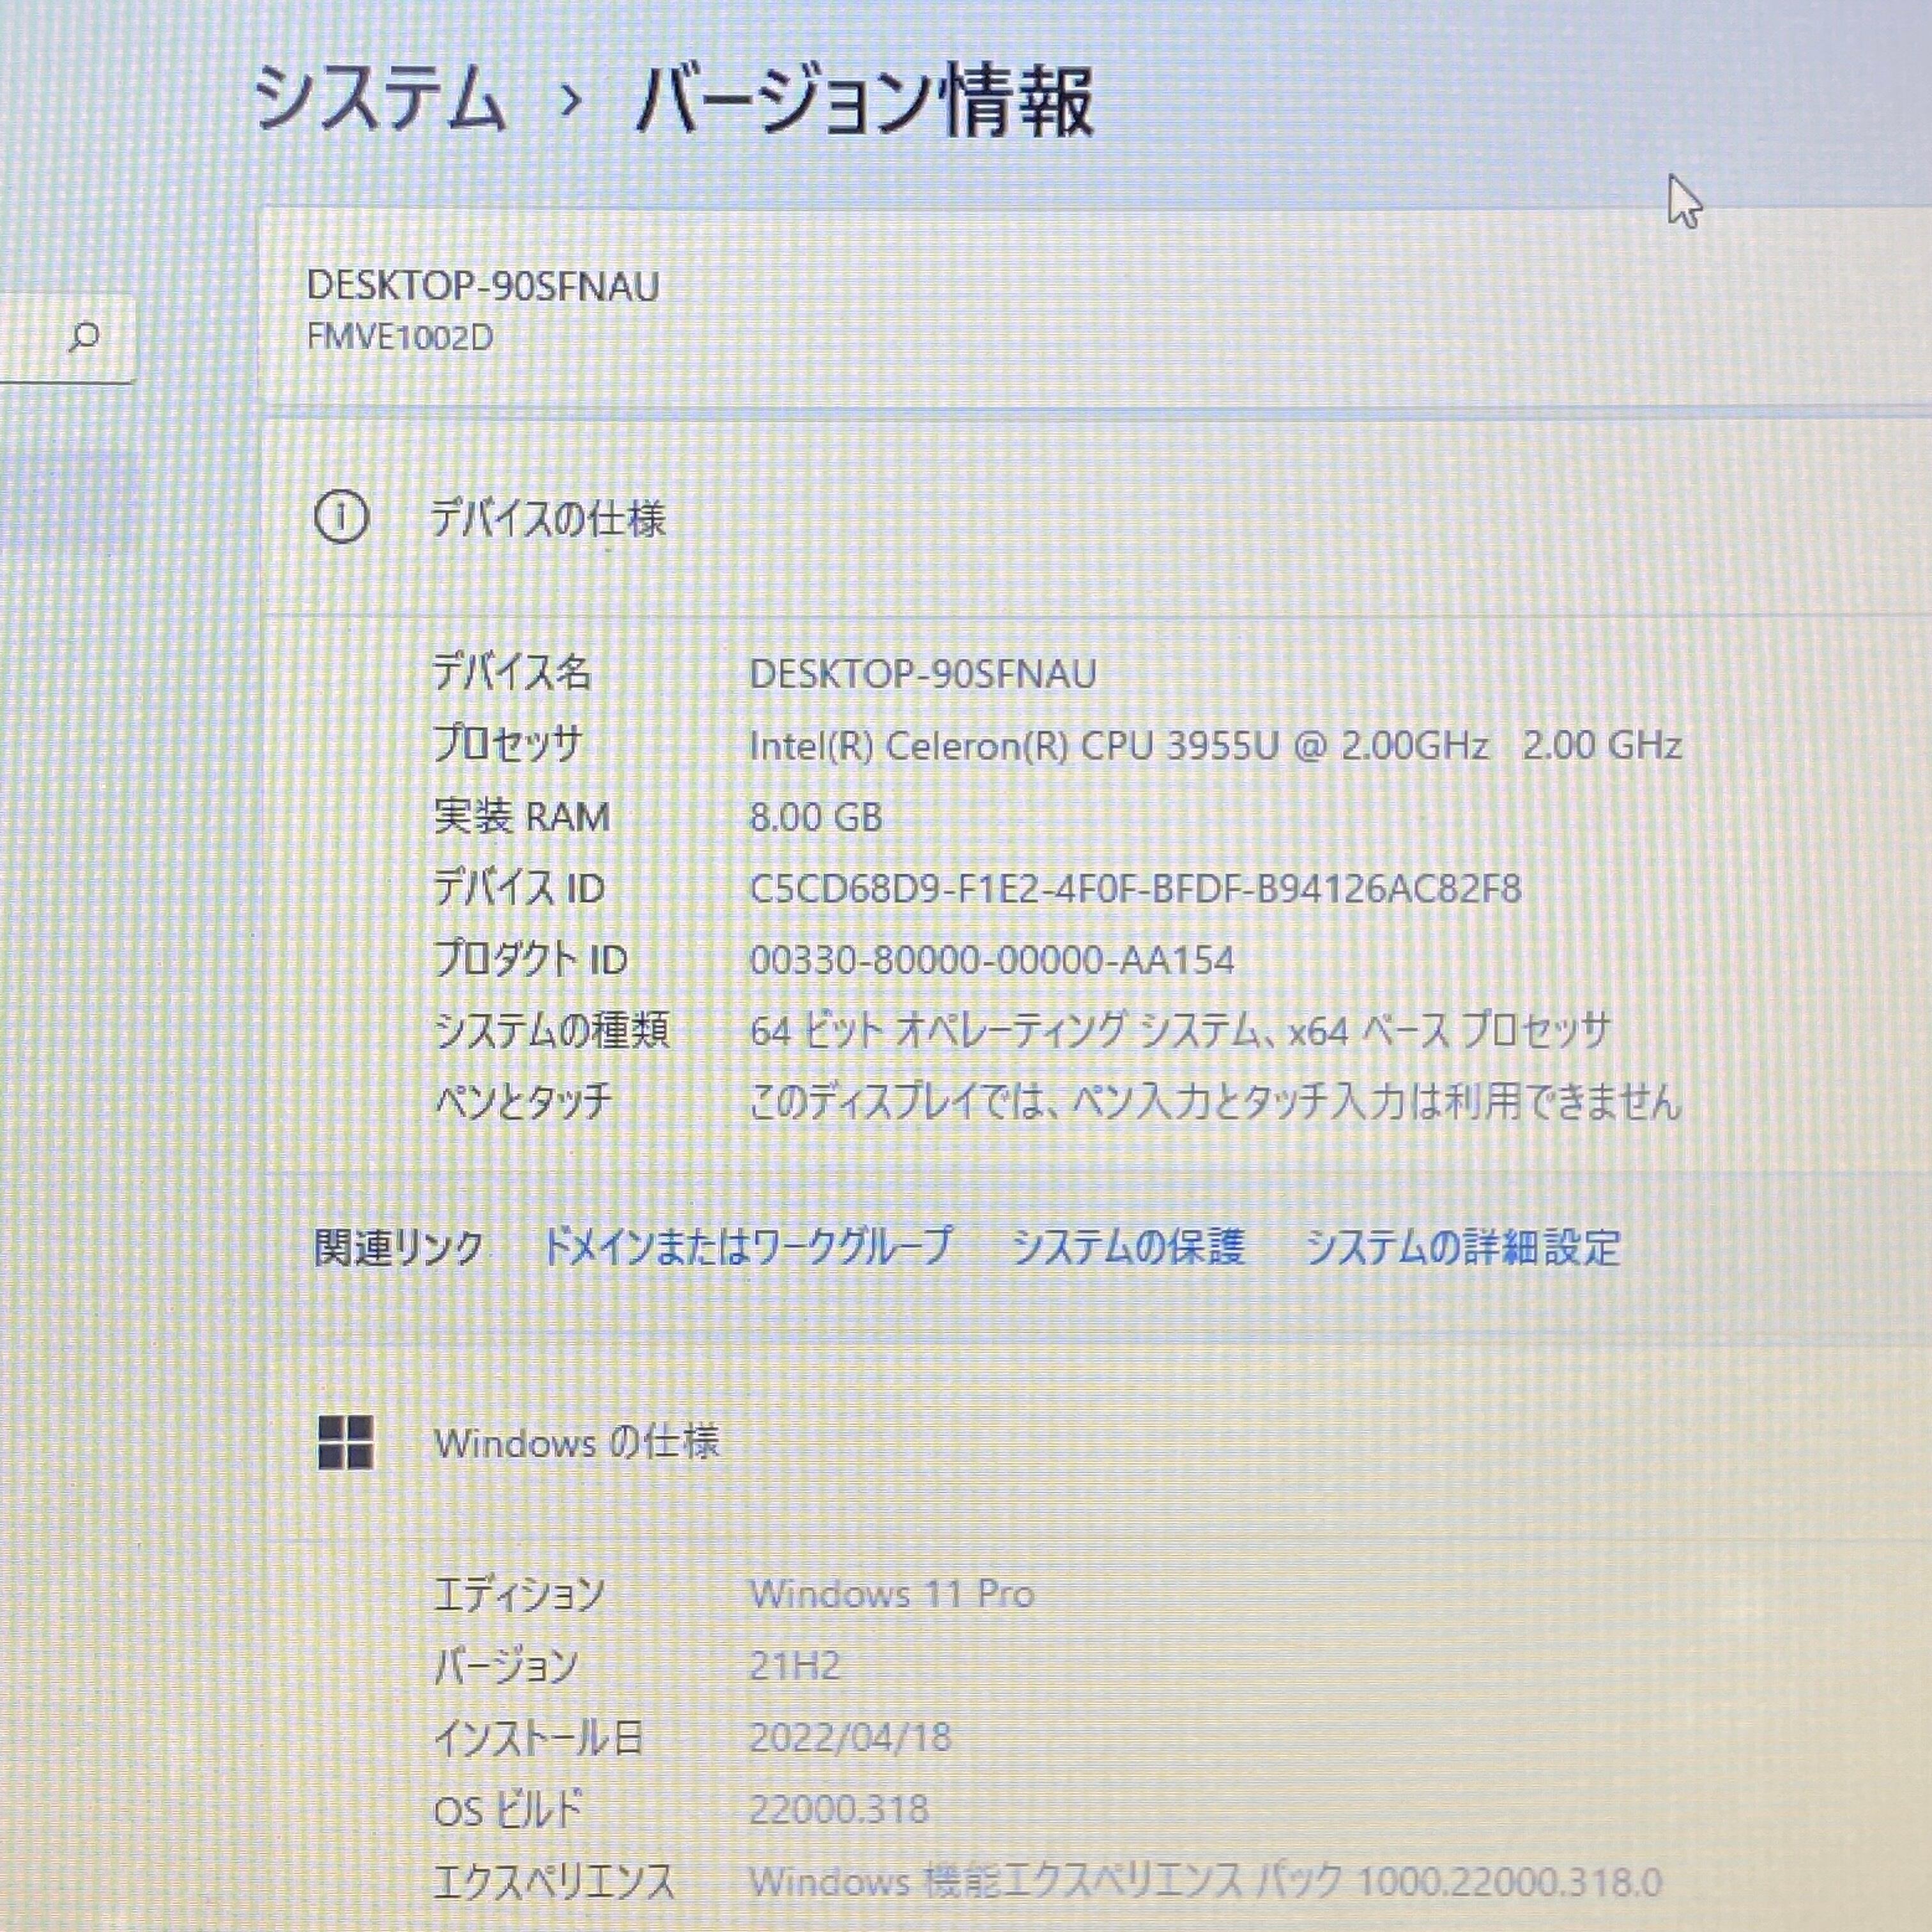Click エクスペリエンス value 1000.22000.318.0
The image size is (1932, 1932).
1205,1882
